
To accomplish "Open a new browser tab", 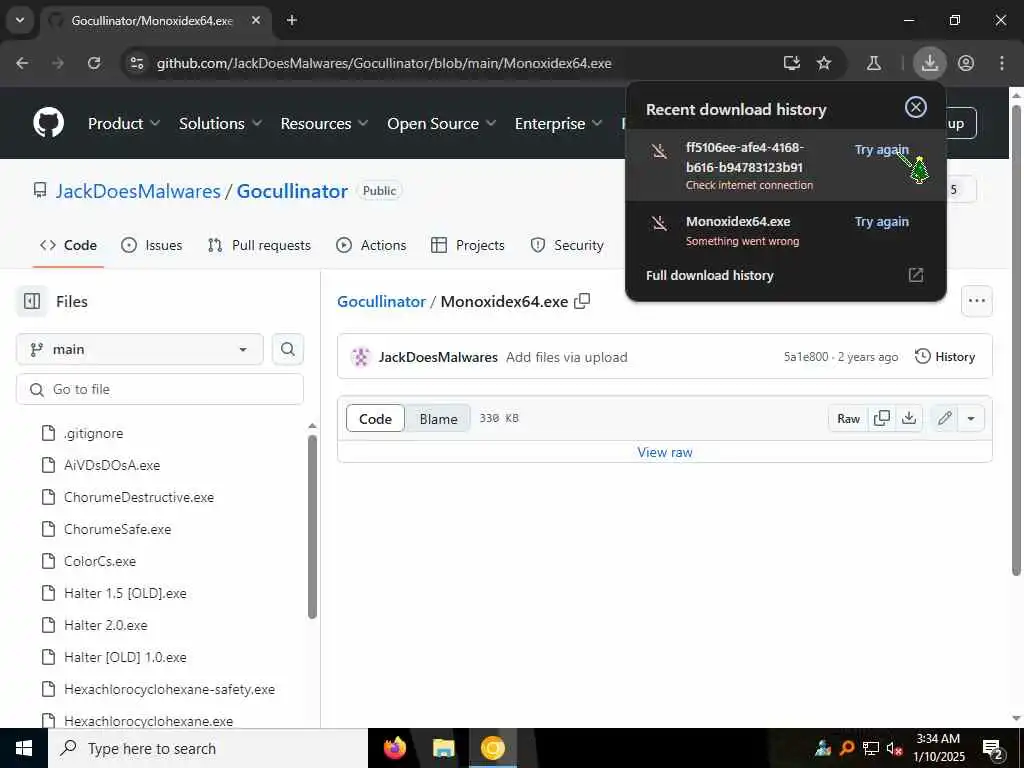I will click(x=292, y=20).
